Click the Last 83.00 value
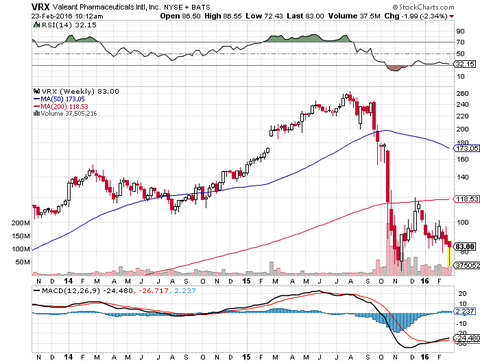 coord(306,16)
